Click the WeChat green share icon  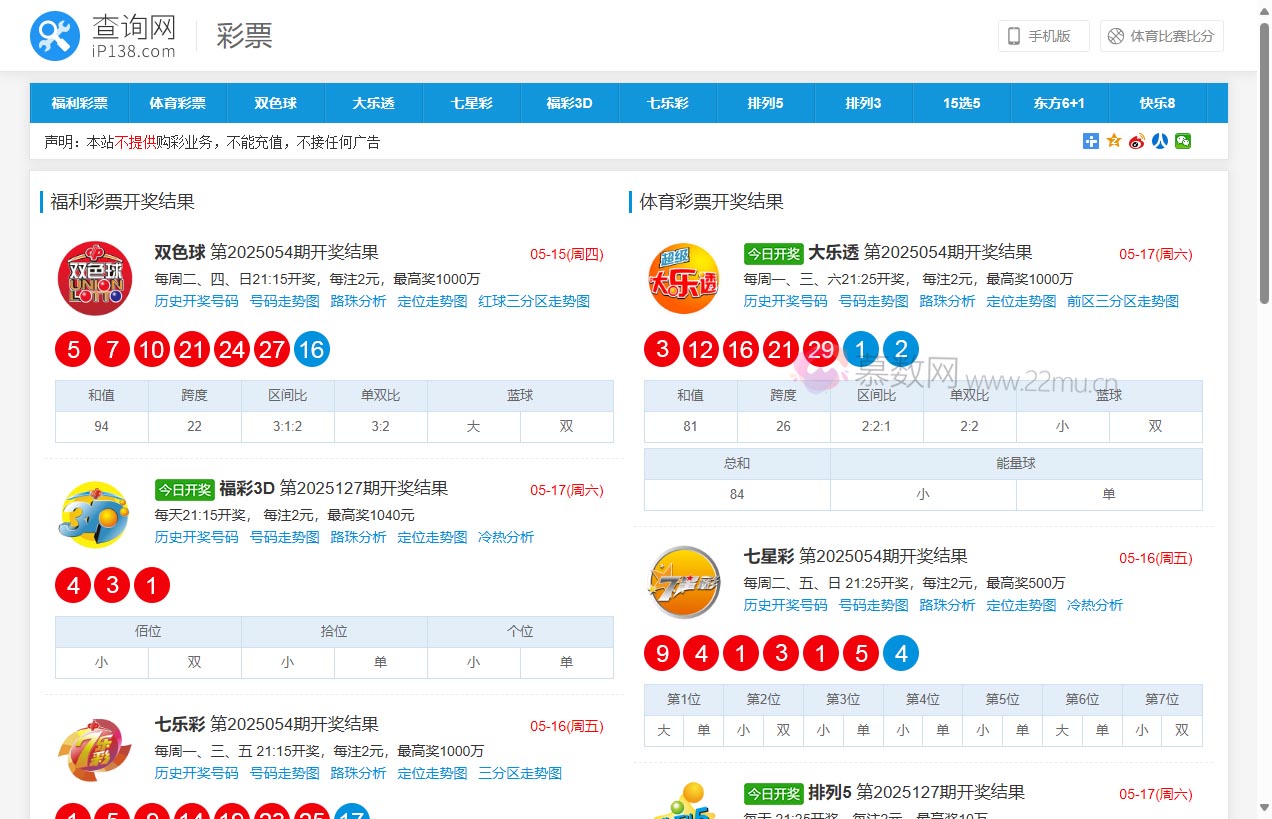1182,141
